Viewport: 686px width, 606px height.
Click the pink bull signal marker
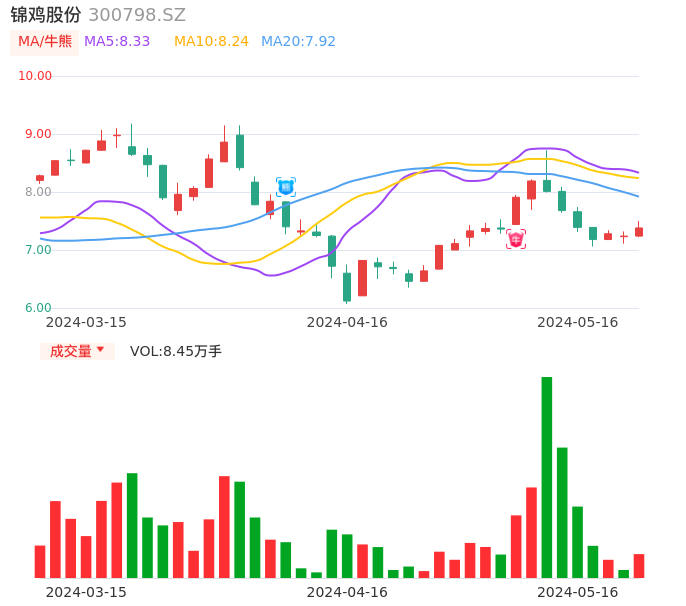[516, 239]
